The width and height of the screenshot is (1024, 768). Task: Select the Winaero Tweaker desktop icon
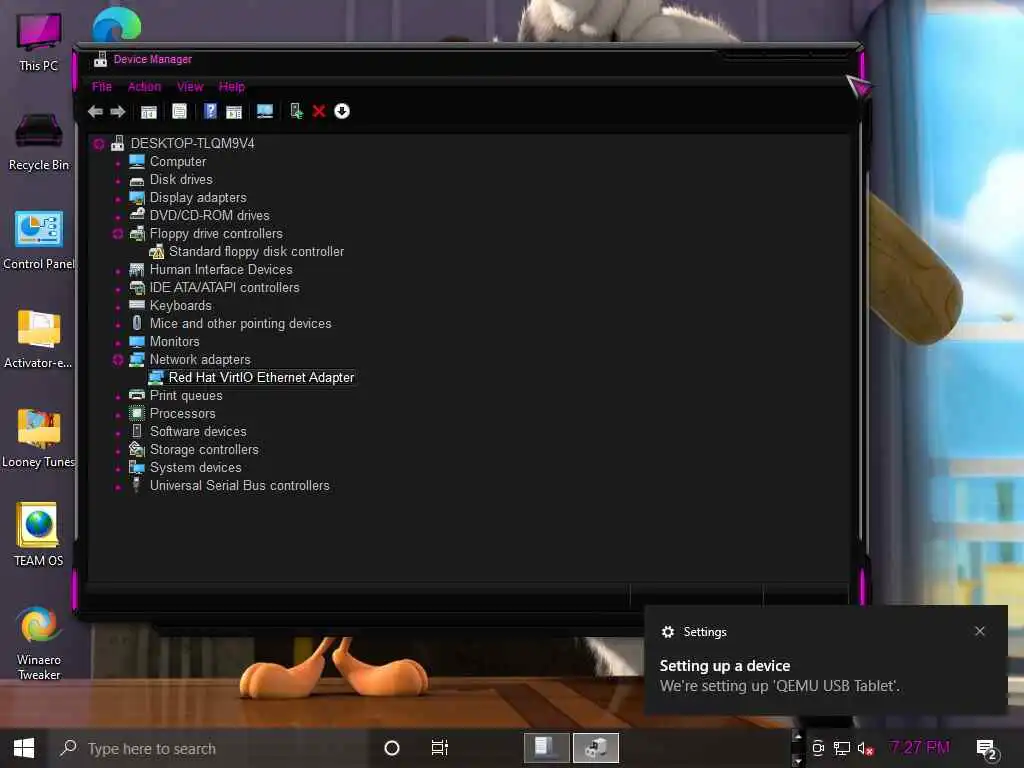39,643
